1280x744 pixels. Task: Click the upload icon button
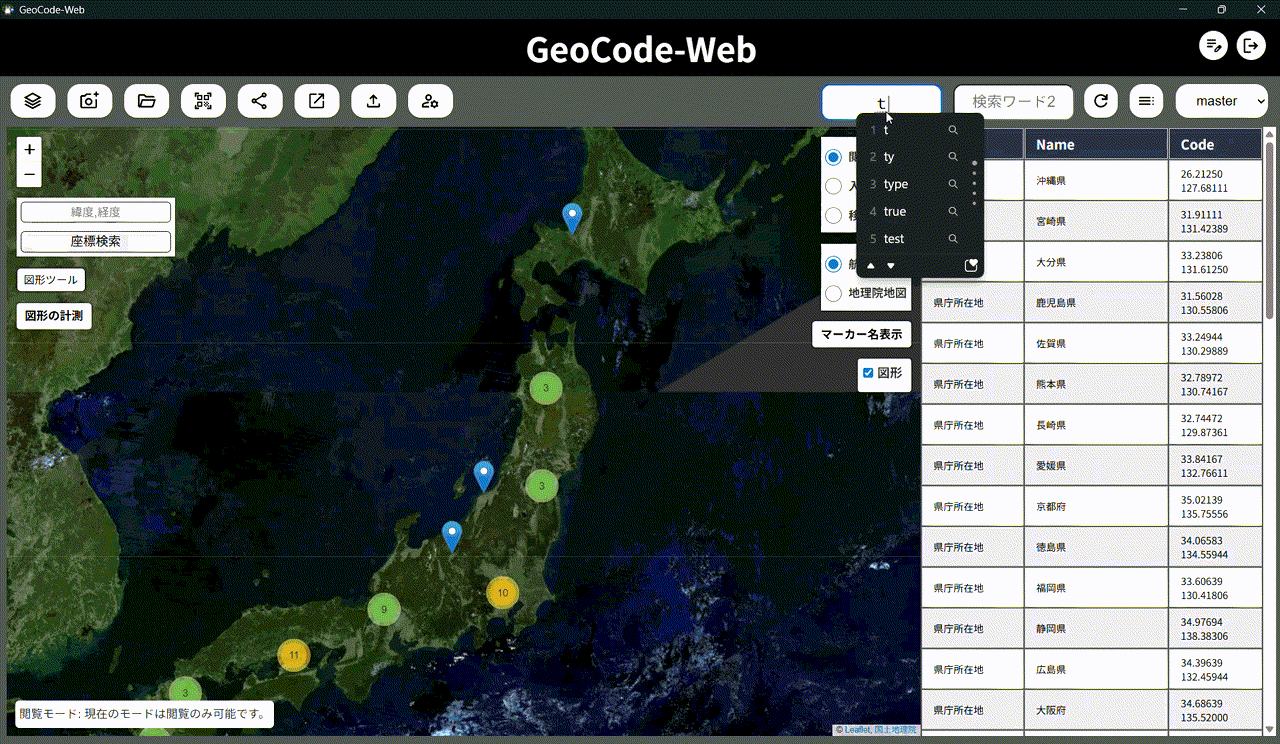tap(374, 101)
